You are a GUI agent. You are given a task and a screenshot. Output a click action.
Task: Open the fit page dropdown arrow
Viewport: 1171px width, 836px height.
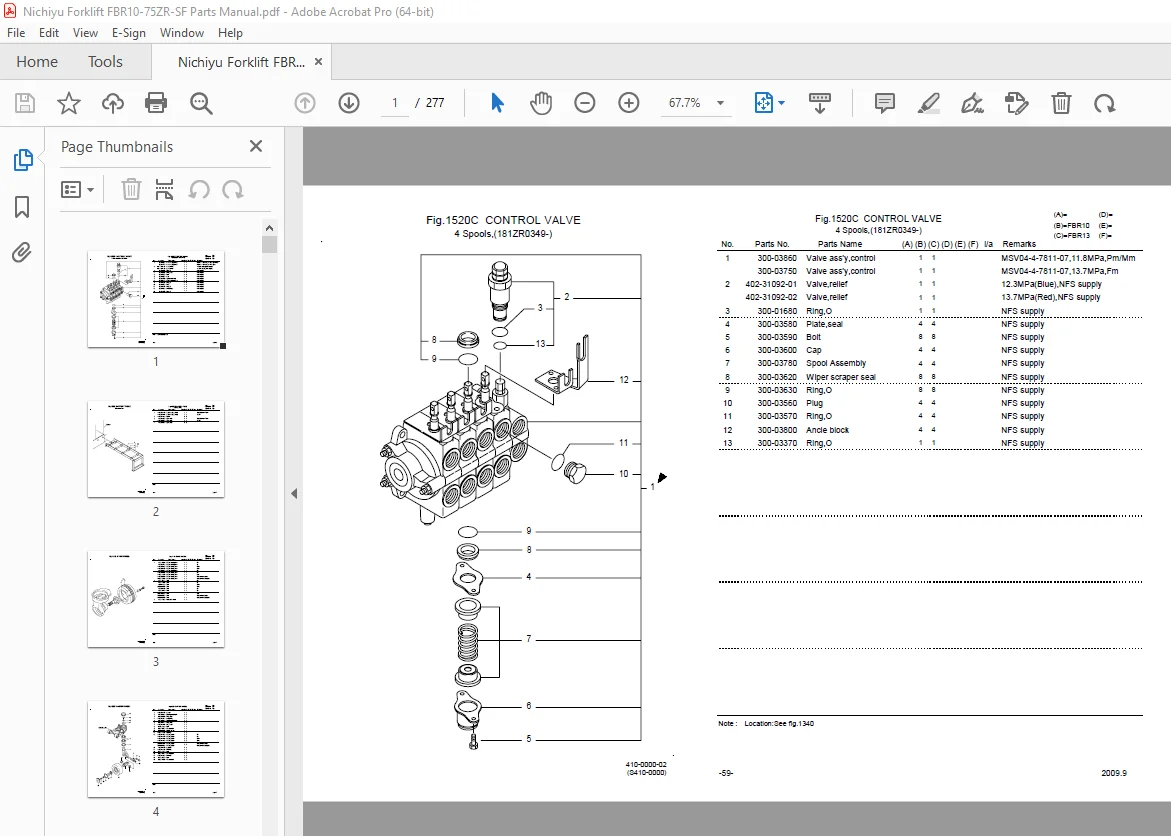781,103
